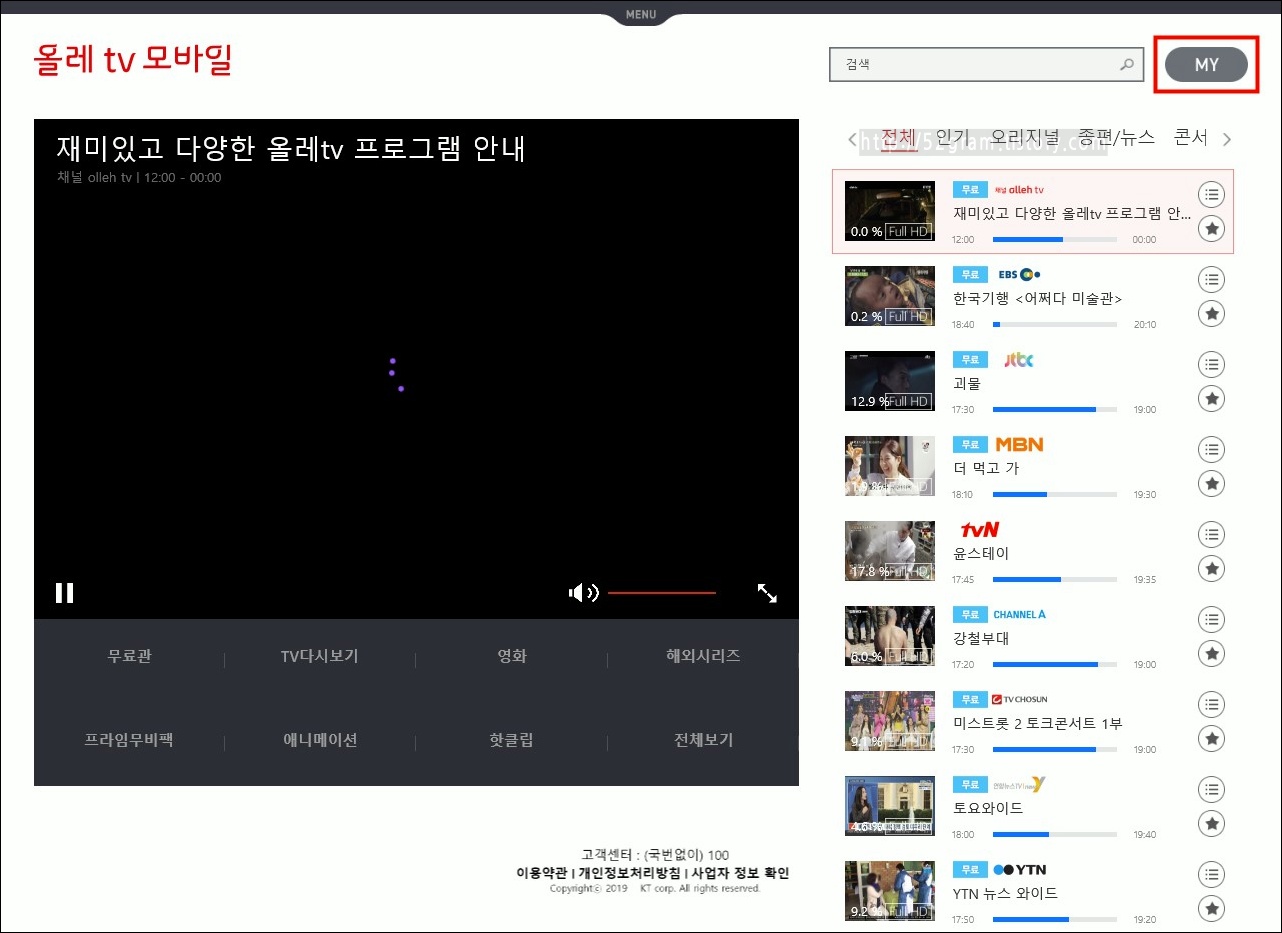The width and height of the screenshot is (1282, 933).
Task: Click progress bar of 윤스테이 program
Action: (1055, 579)
